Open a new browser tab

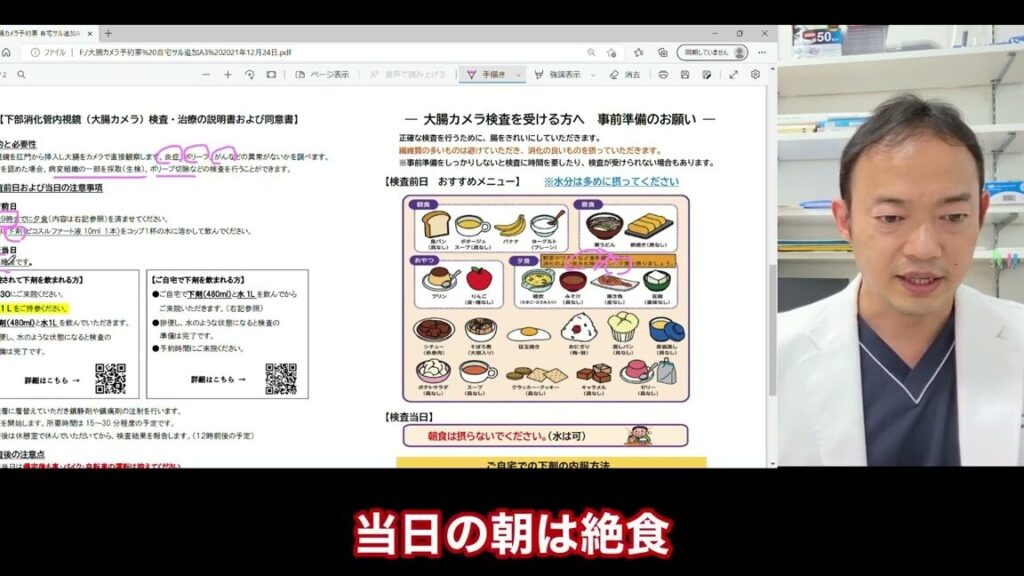(x=108, y=33)
